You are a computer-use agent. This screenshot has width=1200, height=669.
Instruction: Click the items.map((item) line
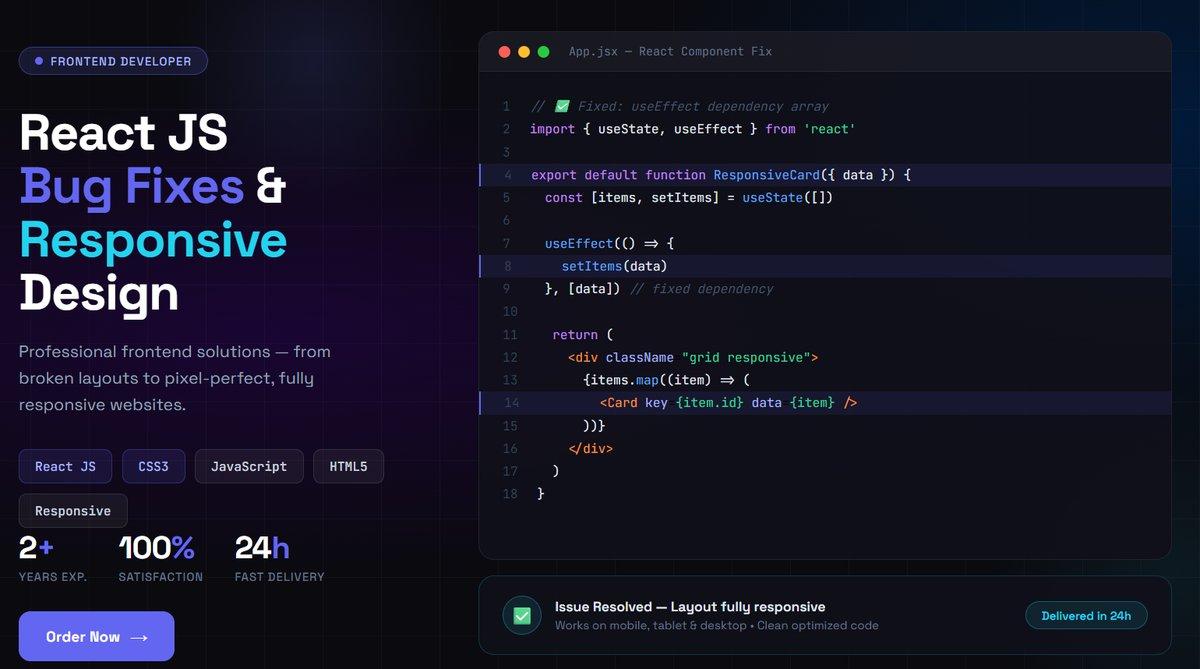(x=666, y=380)
